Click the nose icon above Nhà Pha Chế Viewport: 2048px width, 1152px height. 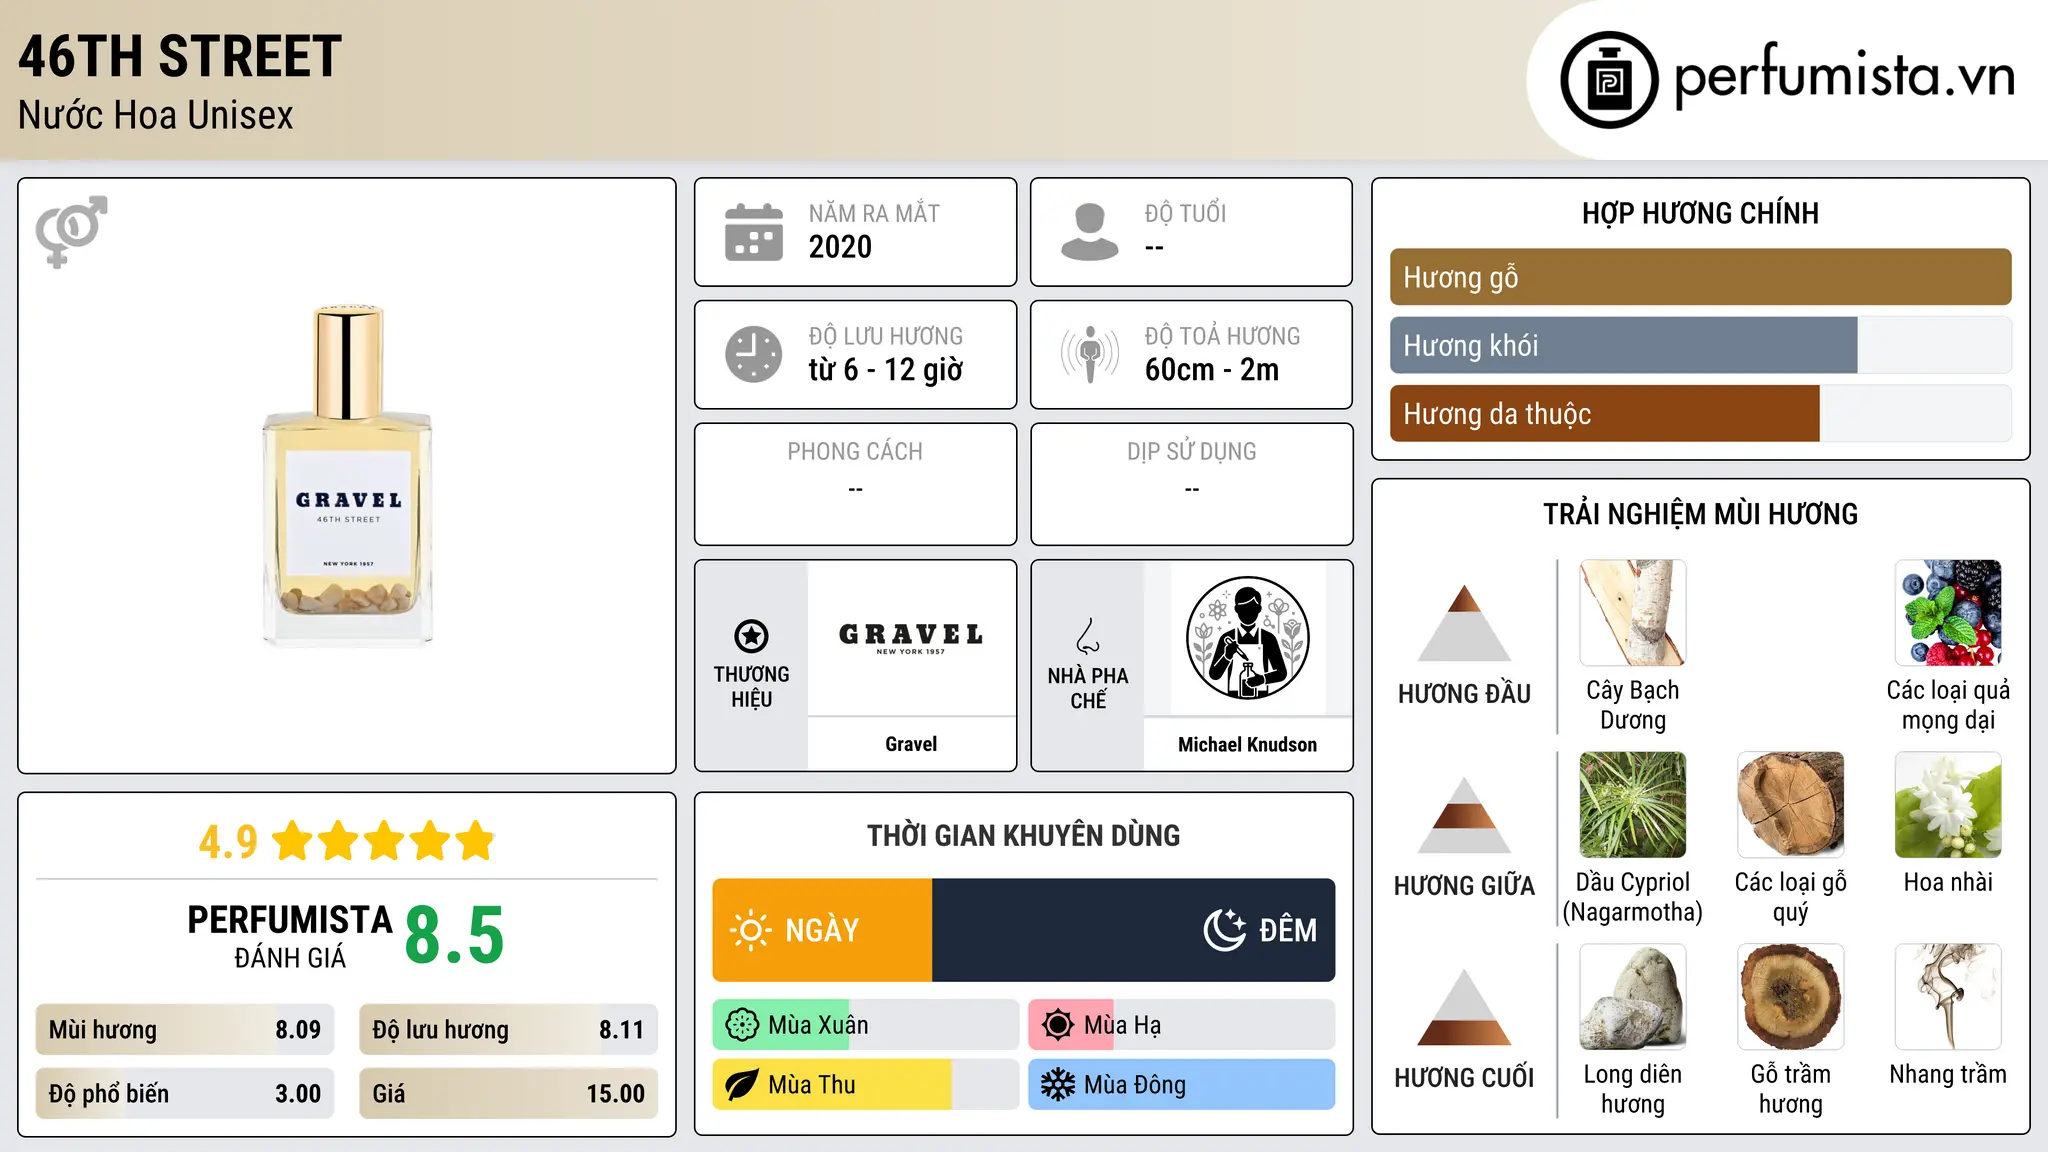[1088, 636]
